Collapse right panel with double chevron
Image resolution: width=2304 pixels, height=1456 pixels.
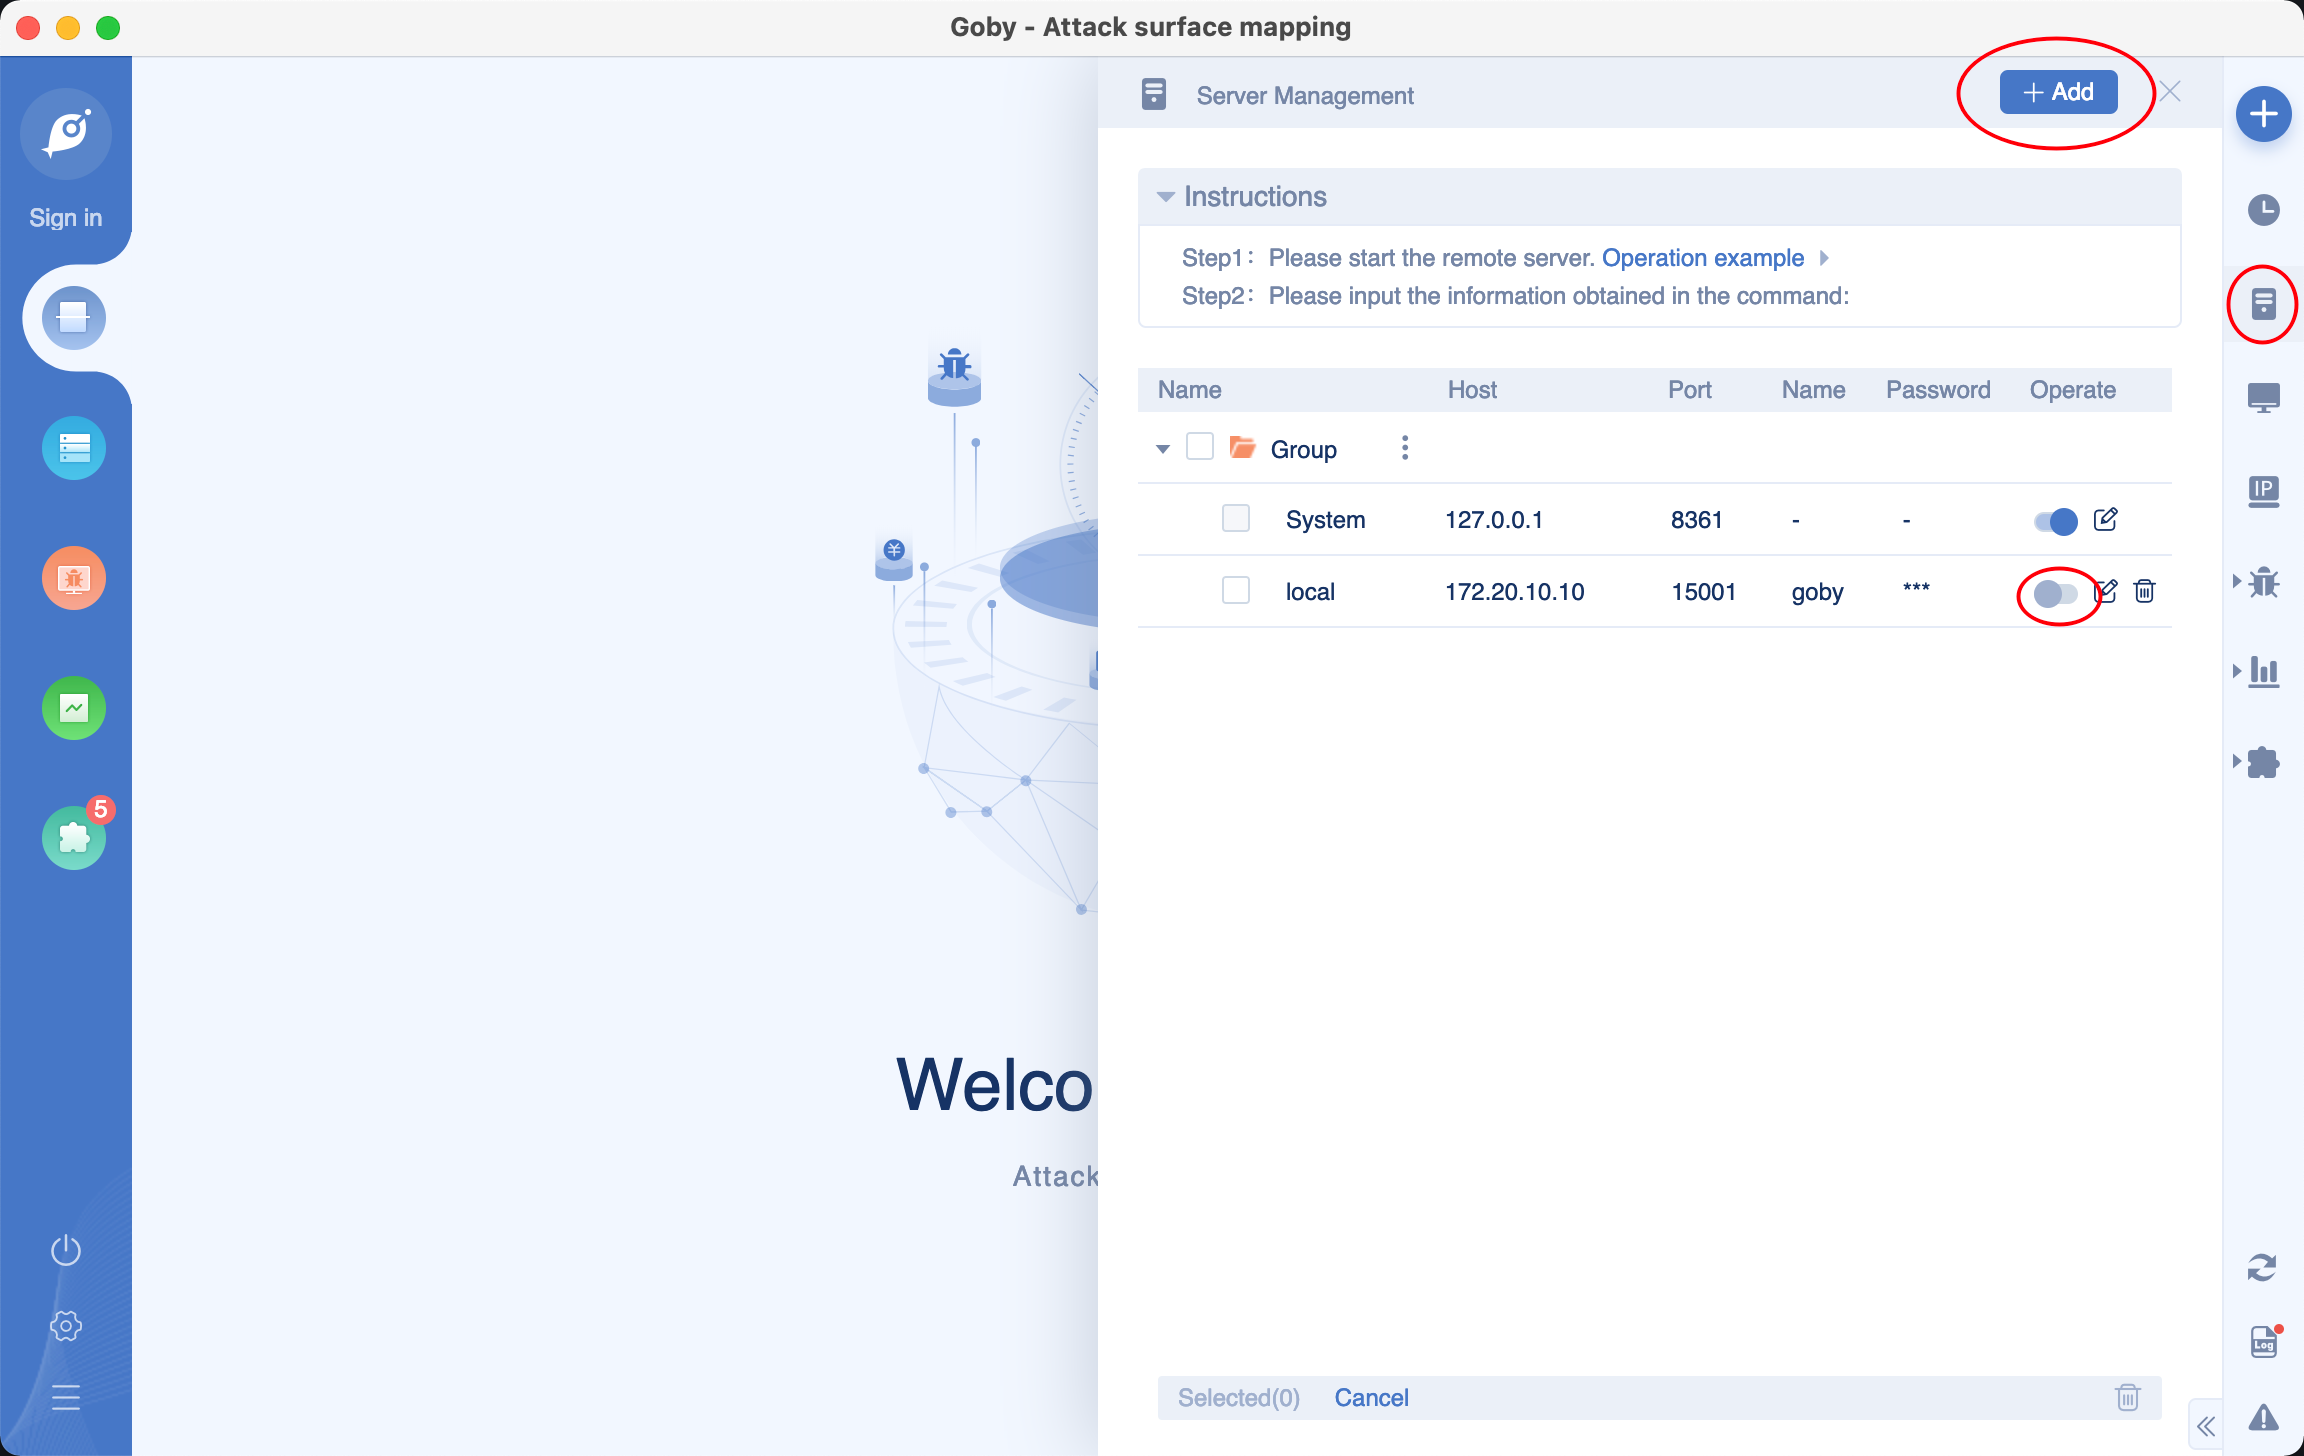point(2206,1426)
